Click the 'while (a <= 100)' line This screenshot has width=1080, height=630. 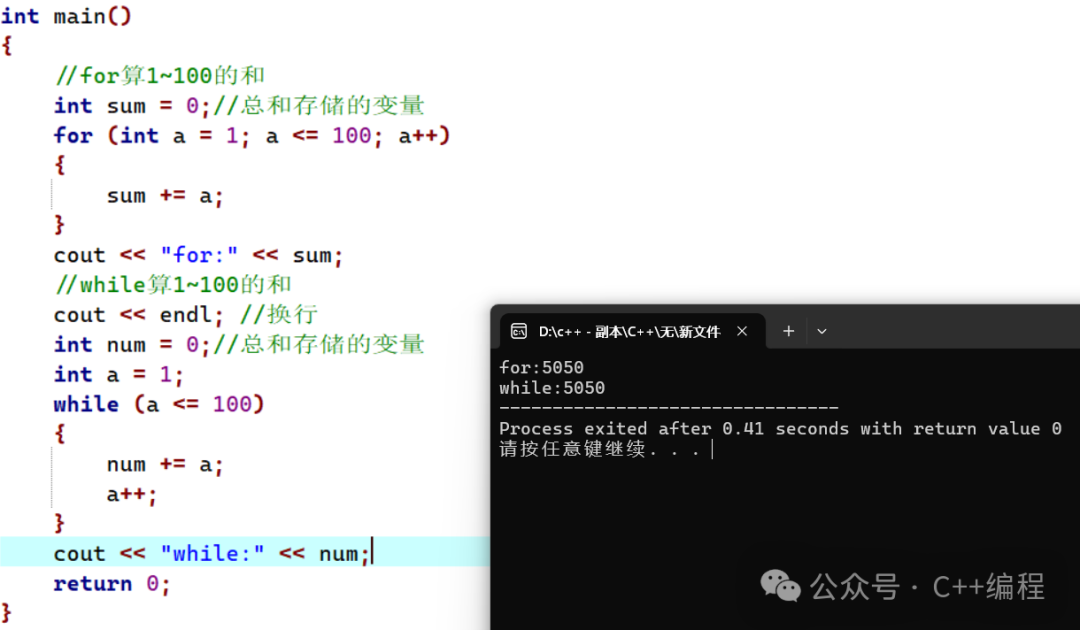coord(159,404)
